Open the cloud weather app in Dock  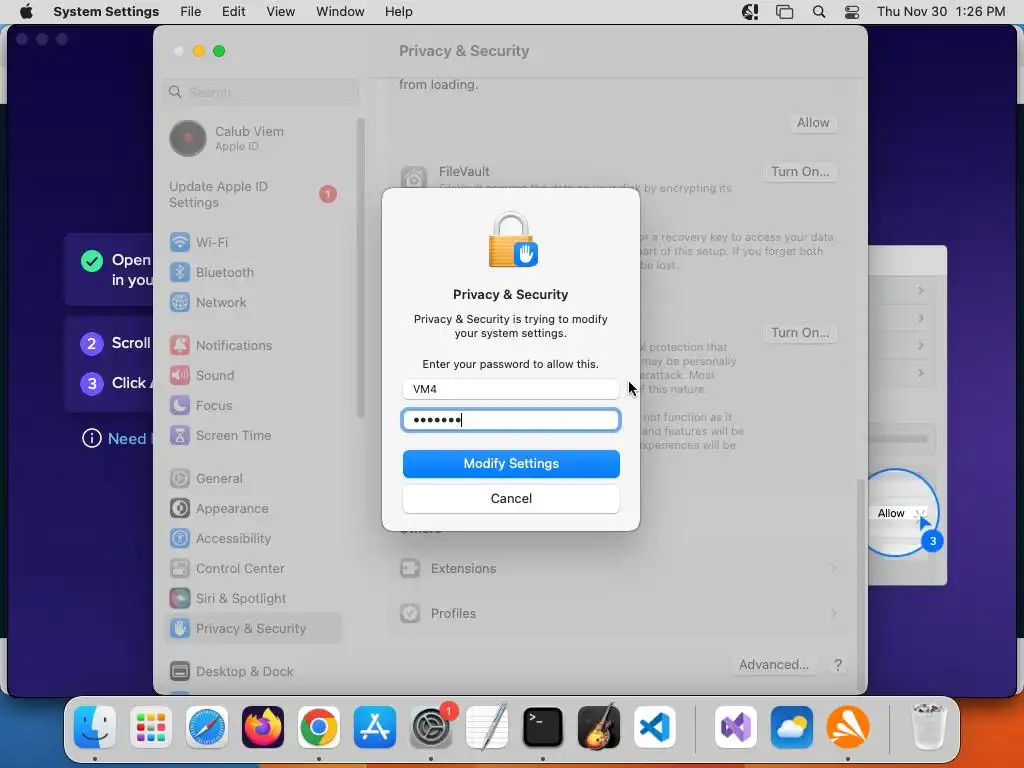(x=792, y=727)
